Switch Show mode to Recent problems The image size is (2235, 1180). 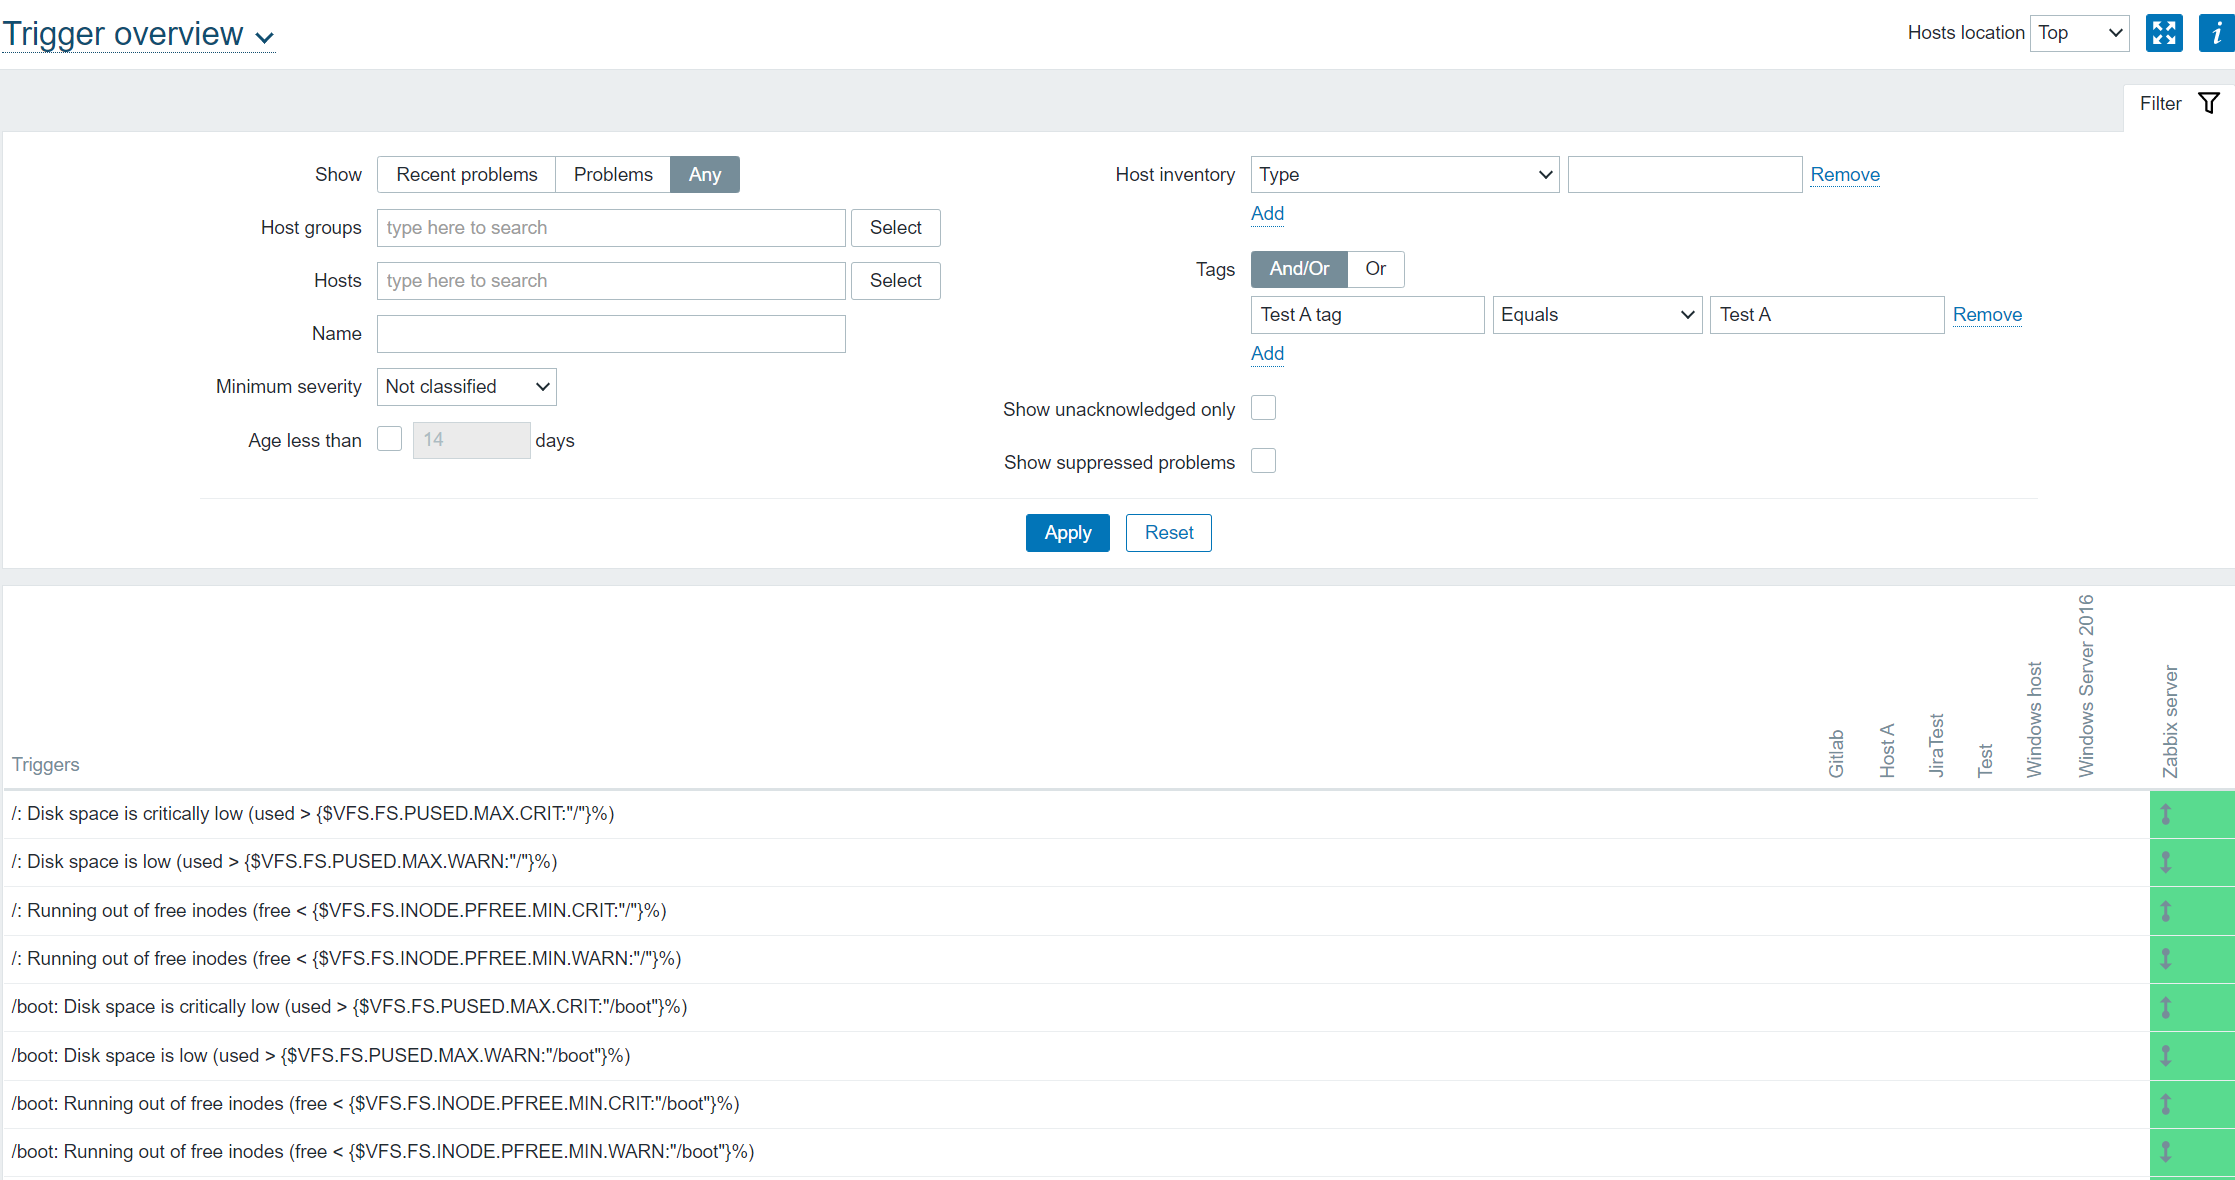[466, 175]
